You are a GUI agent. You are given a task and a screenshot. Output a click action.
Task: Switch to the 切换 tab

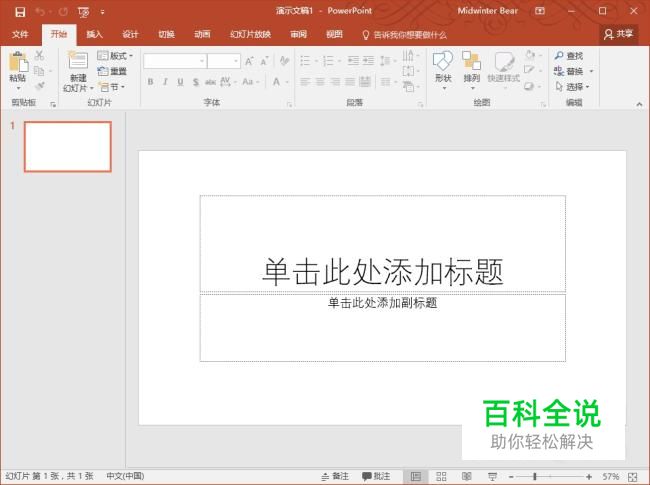pyautogui.click(x=166, y=34)
